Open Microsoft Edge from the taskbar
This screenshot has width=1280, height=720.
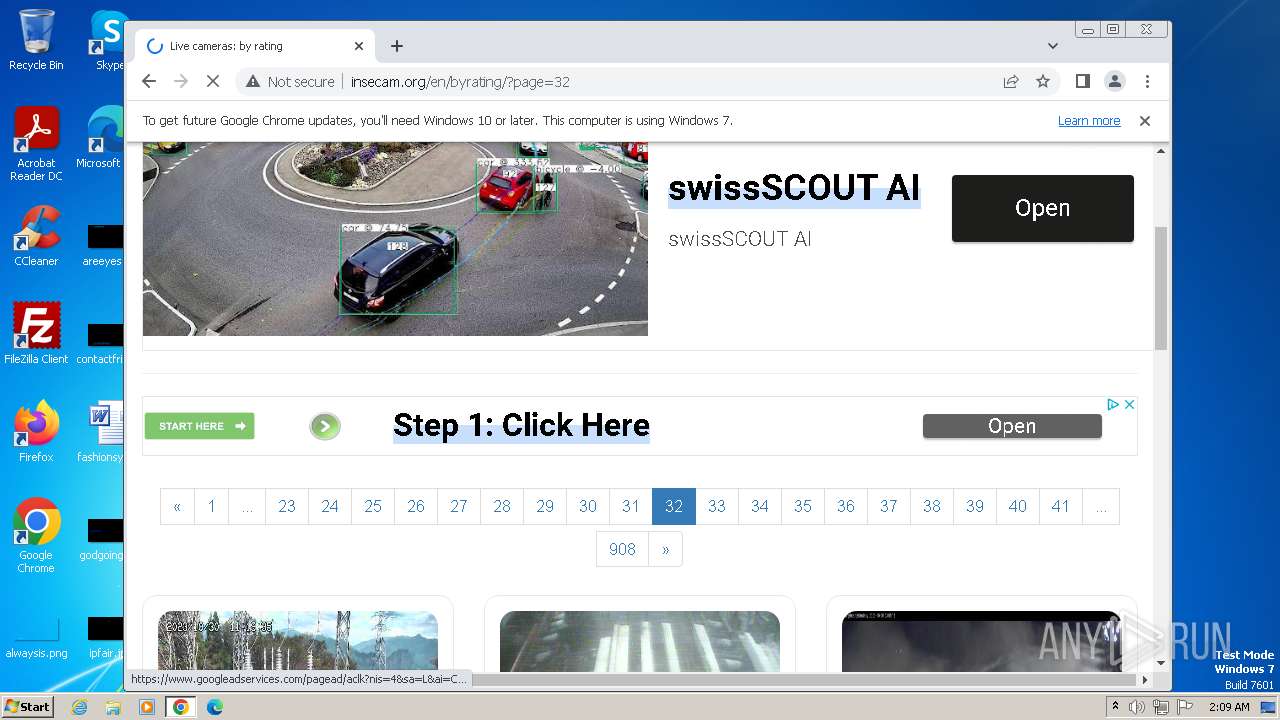pyautogui.click(x=215, y=707)
